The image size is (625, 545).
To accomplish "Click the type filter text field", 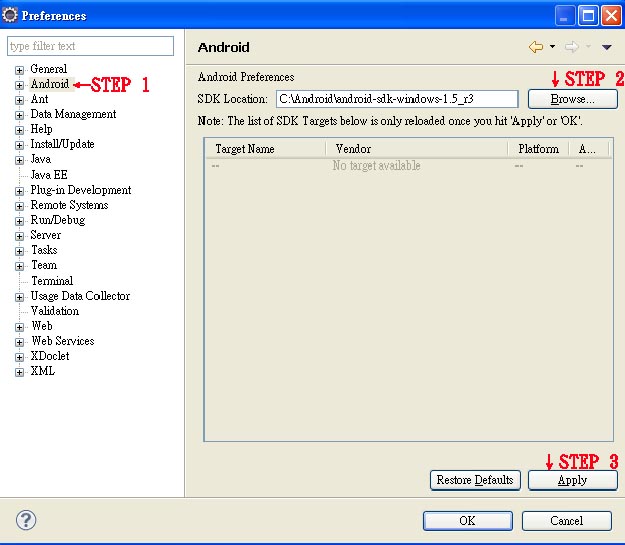I will click(90, 46).
